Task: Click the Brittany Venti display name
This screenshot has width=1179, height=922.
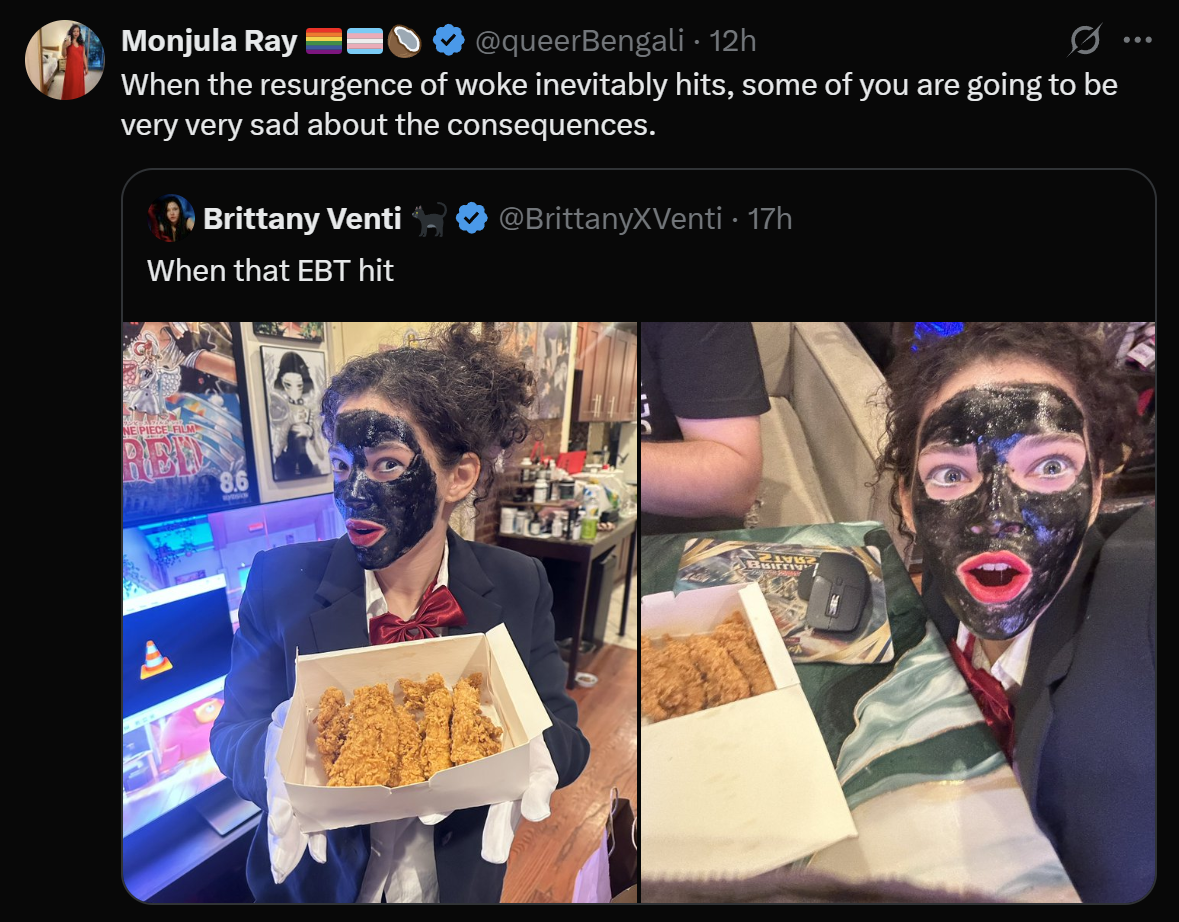Action: click(302, 219)
